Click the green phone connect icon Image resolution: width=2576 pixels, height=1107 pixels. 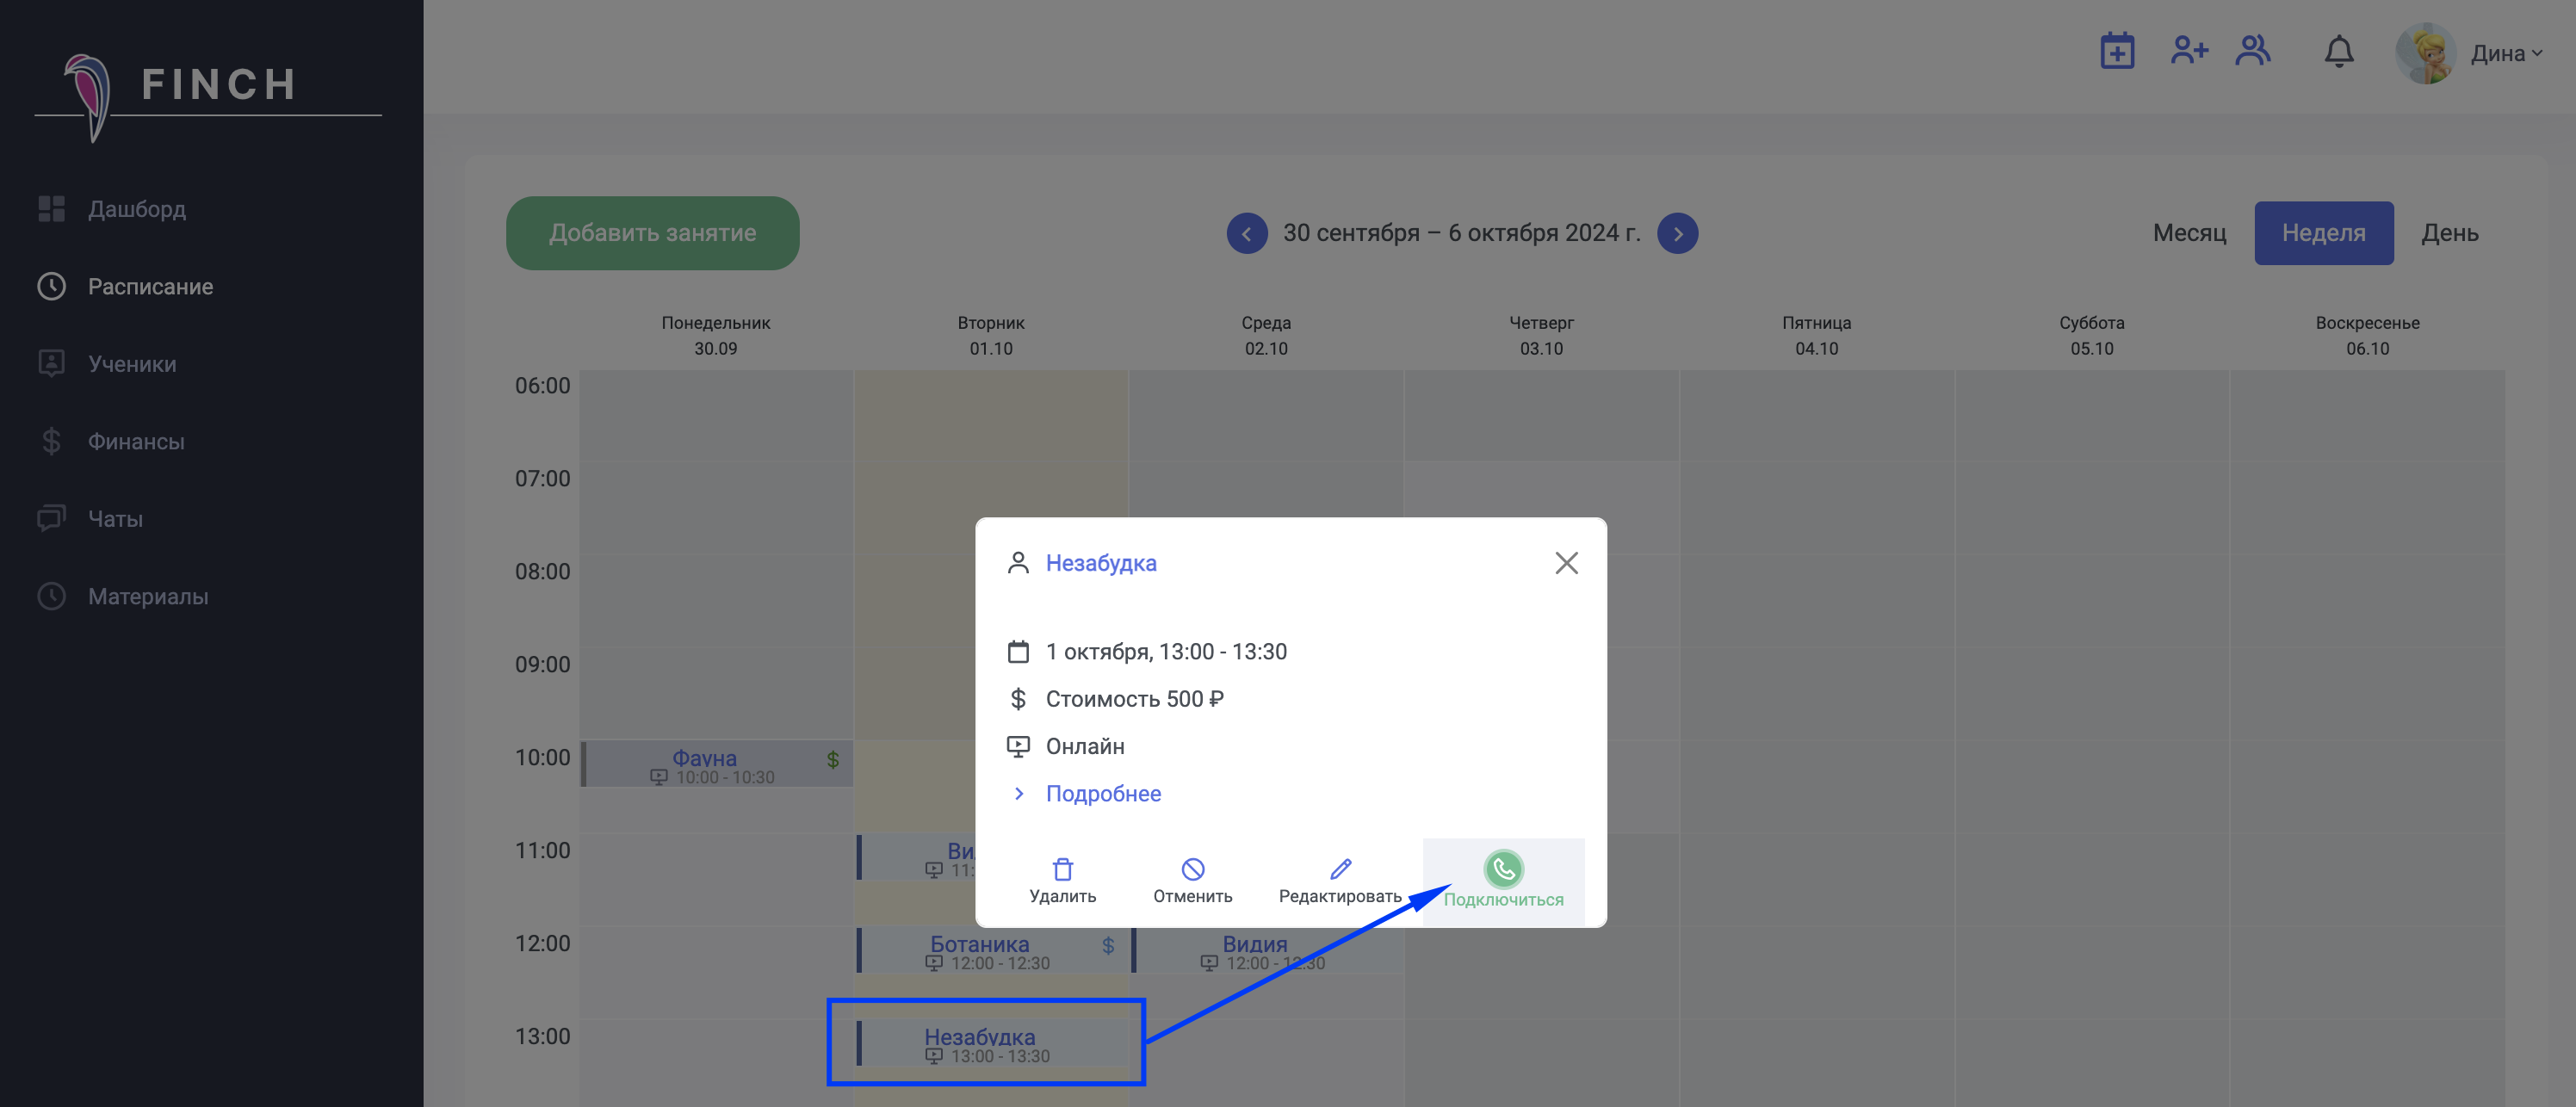(1503, 868)
